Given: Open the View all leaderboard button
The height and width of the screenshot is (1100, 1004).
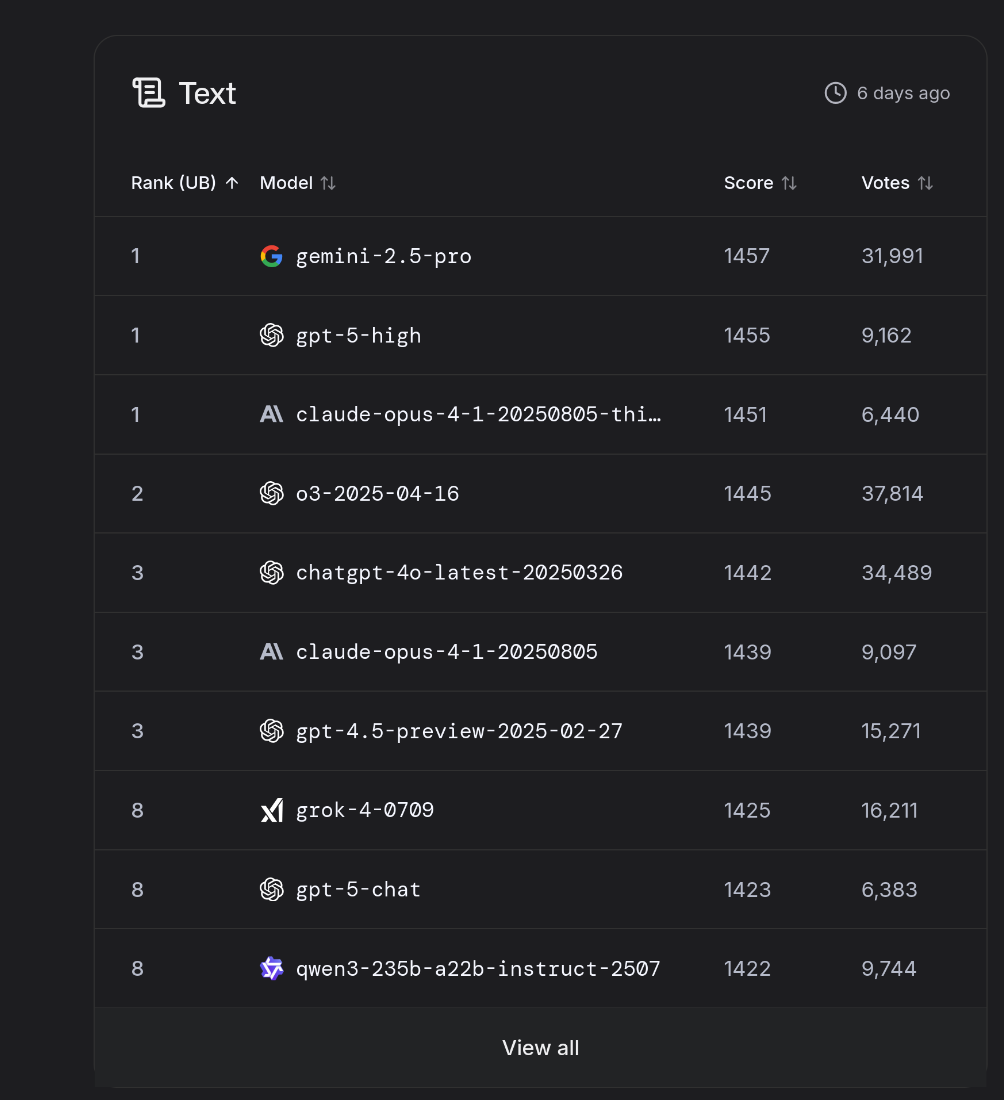Looking at the screenshot, I should pos(541,1047).
